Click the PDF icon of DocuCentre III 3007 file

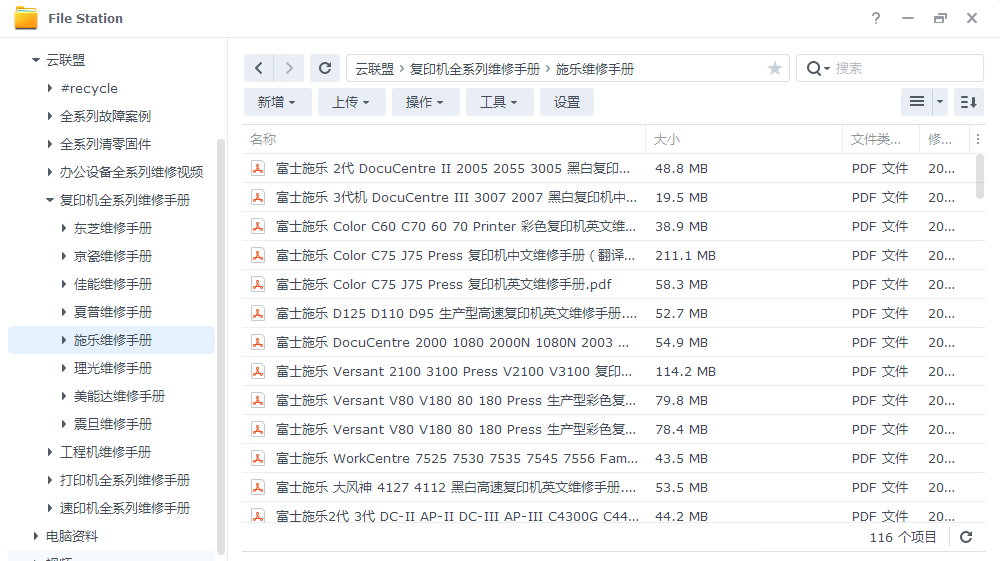(x=258, y=198)
